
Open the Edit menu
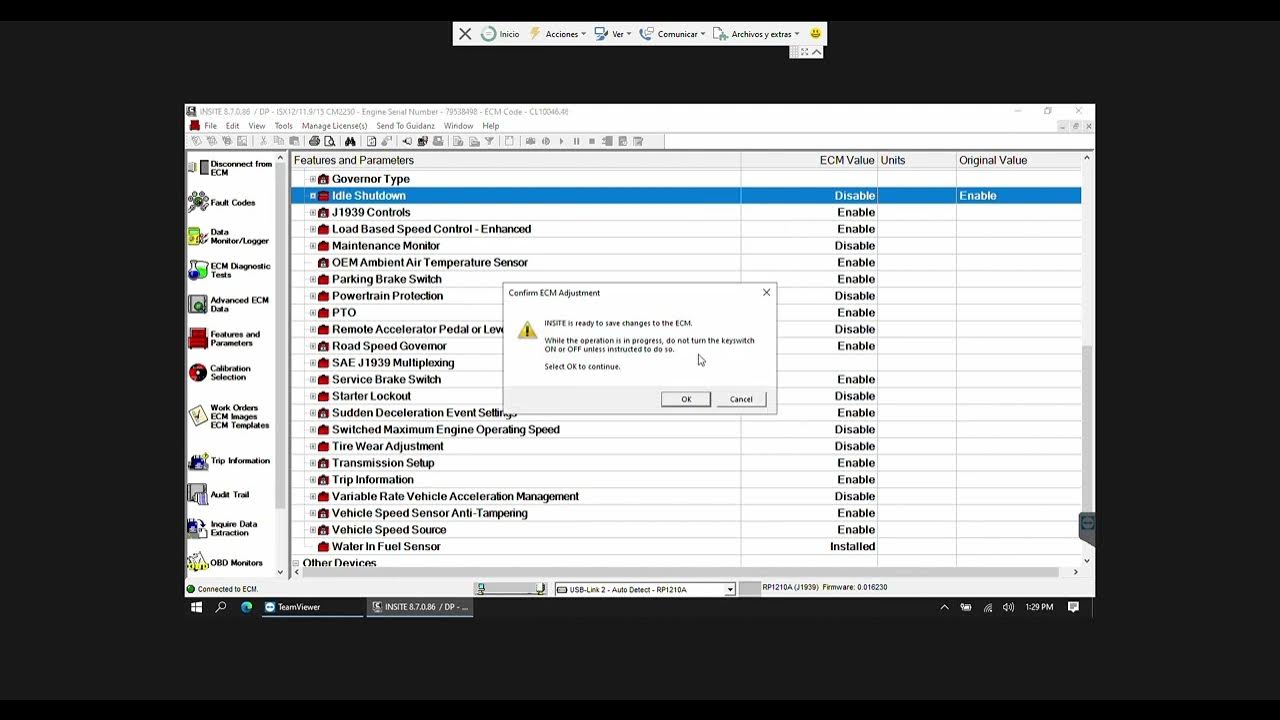pyautogui.click(x=232, y=126)
